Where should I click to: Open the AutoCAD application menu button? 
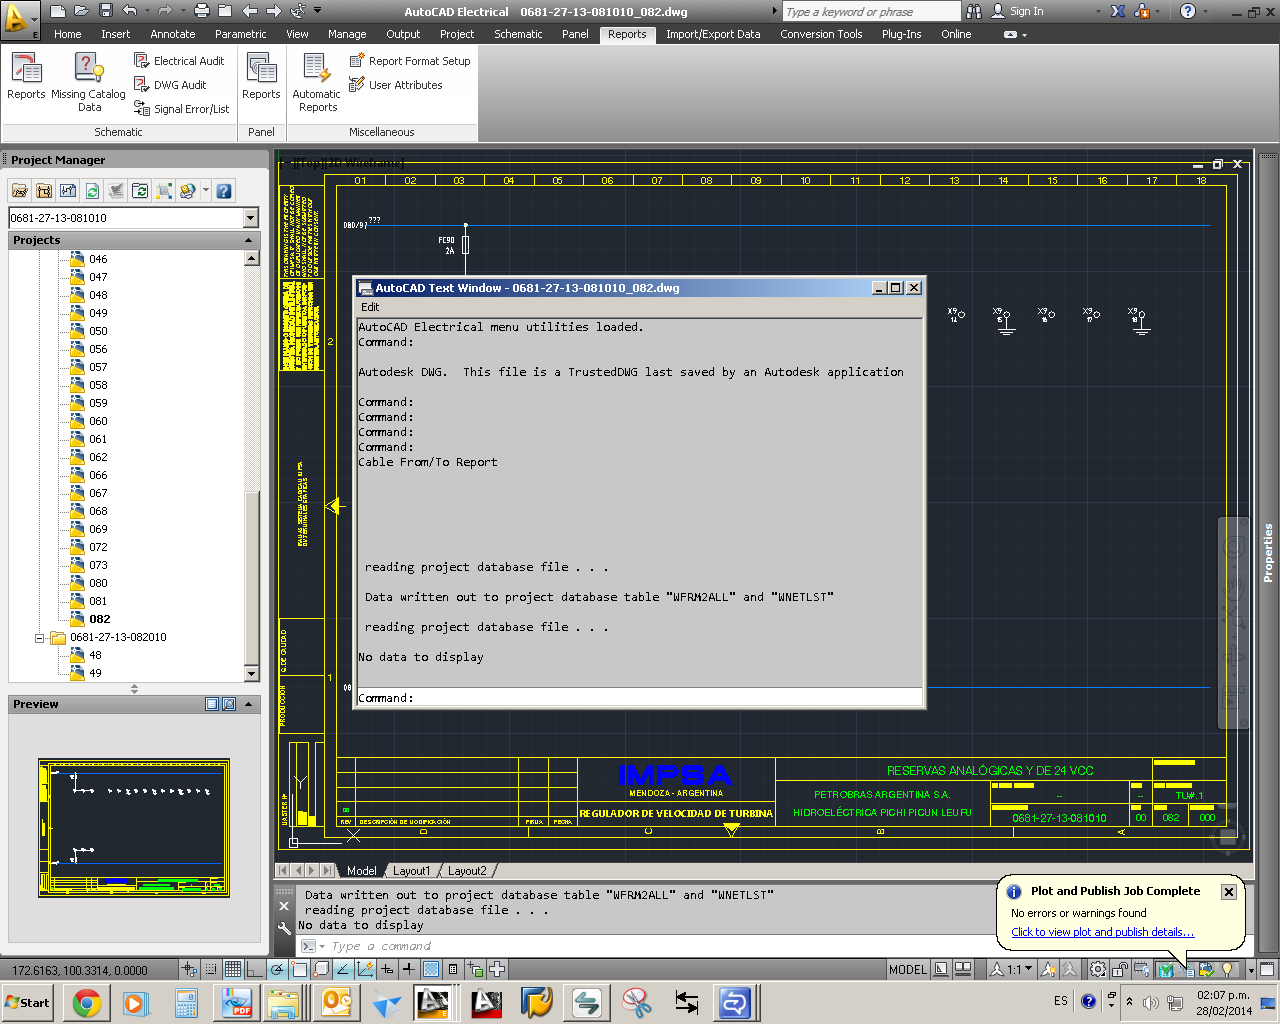(20, 18)
